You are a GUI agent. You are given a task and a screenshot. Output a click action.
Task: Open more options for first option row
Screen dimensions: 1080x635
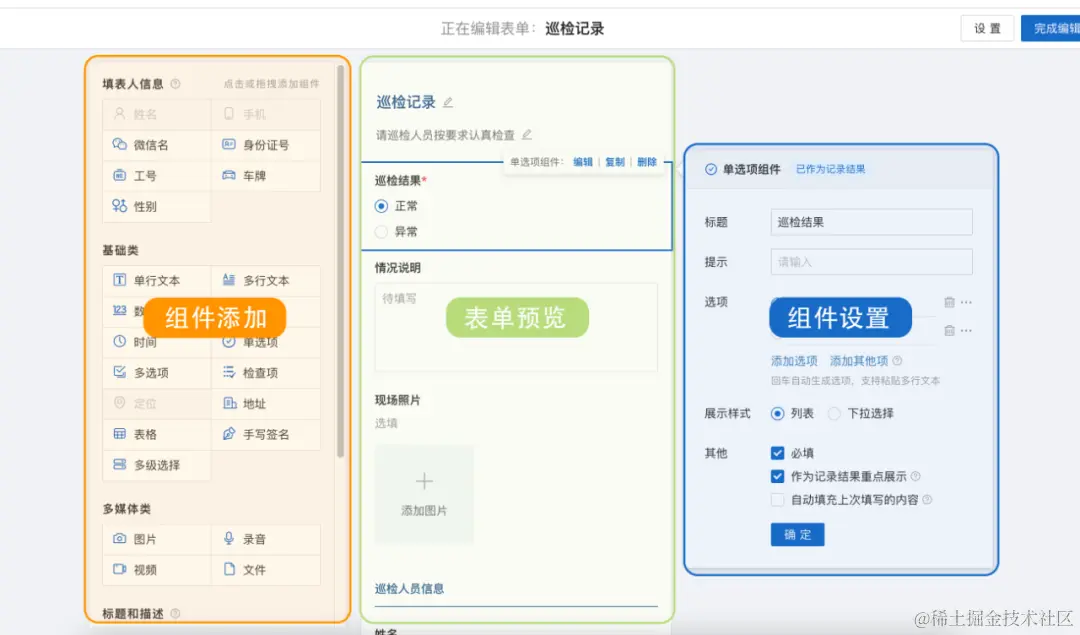[x=966, y=302]
